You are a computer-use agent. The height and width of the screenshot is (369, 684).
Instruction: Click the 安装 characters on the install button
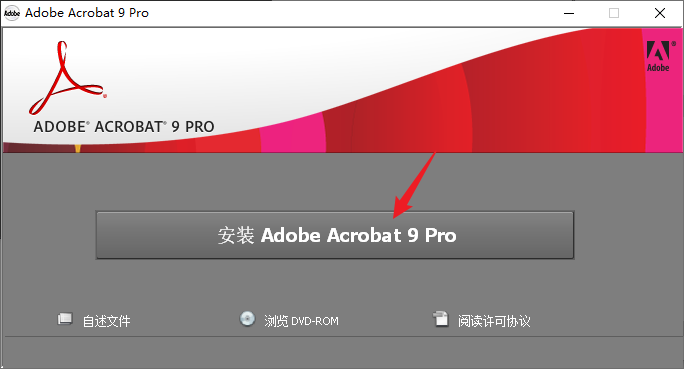236,236
